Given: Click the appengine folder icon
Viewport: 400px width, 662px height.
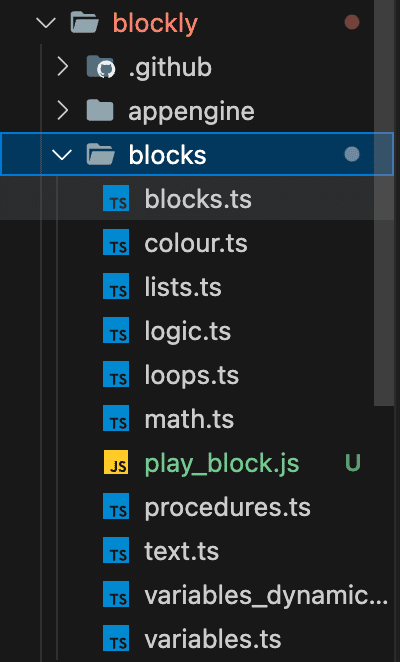Looking at the screenshot, I should [x=100, y=111].
